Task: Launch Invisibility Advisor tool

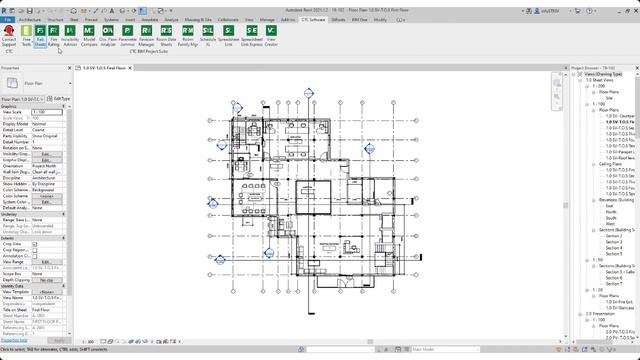Action: coord(70,36)
